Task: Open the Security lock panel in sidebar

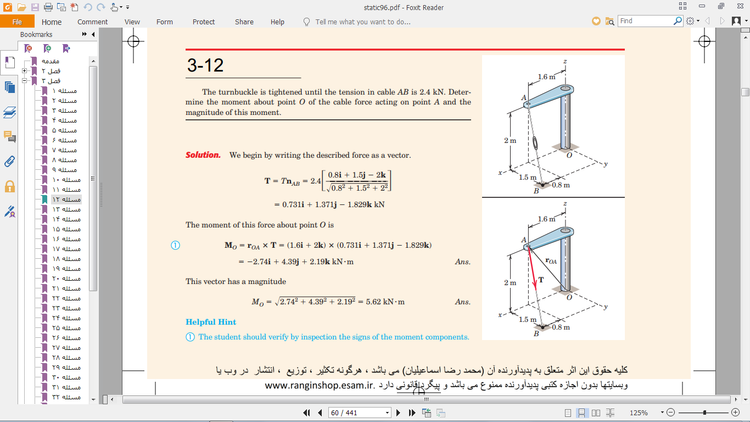Action: tap(9, 186)
